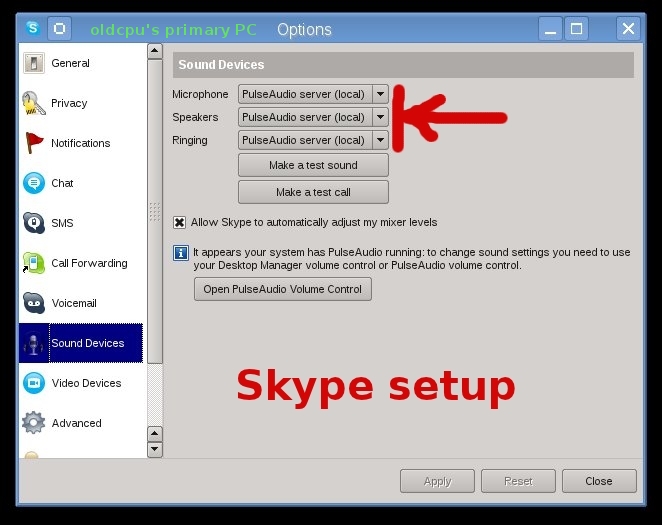Go to Video Devices settings
662x525 pixels.
coord(81,383)
